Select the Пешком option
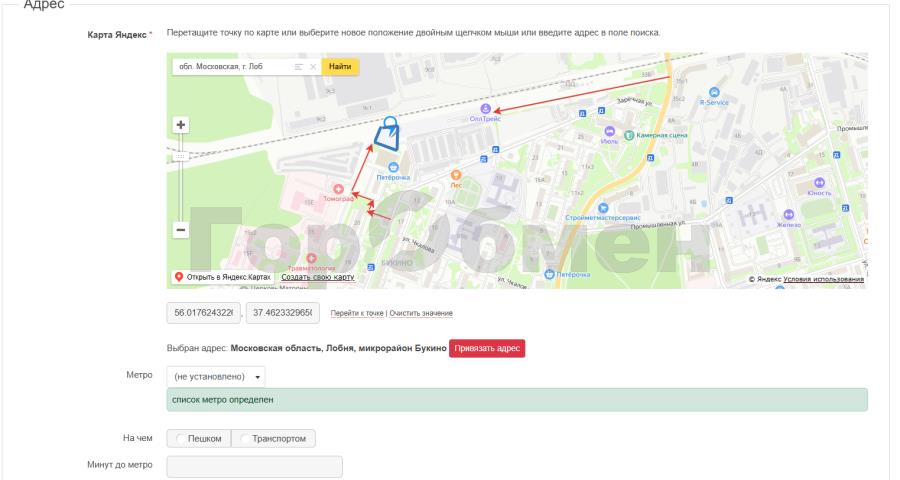Viewport: 900px width, 480px height. click(199, 439)
